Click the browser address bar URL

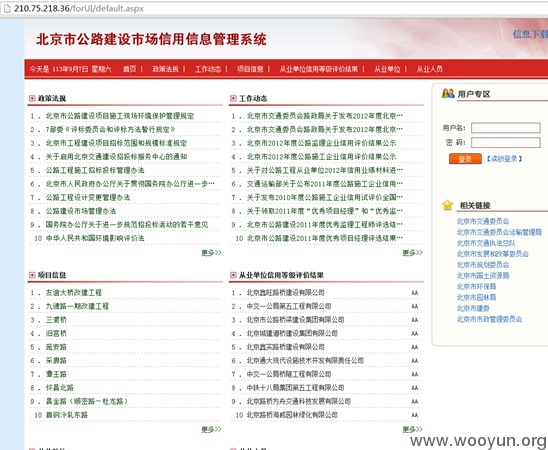[79, 8]
